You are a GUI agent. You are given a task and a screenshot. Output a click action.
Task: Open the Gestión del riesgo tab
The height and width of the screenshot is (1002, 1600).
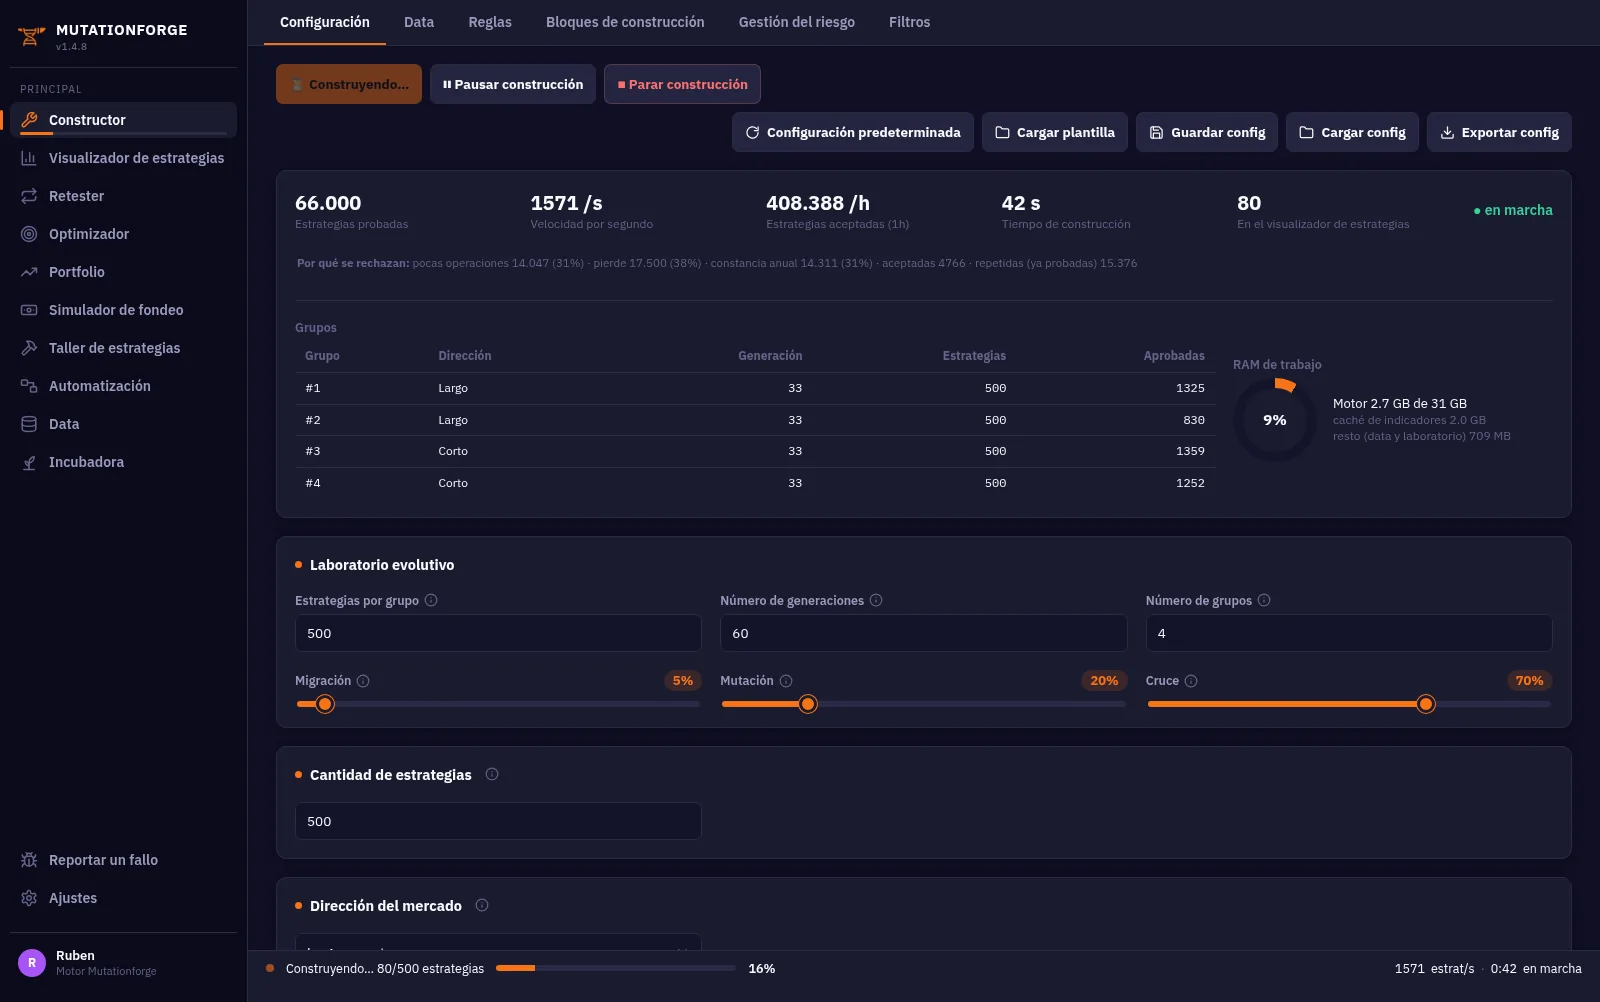pos(797,22)
